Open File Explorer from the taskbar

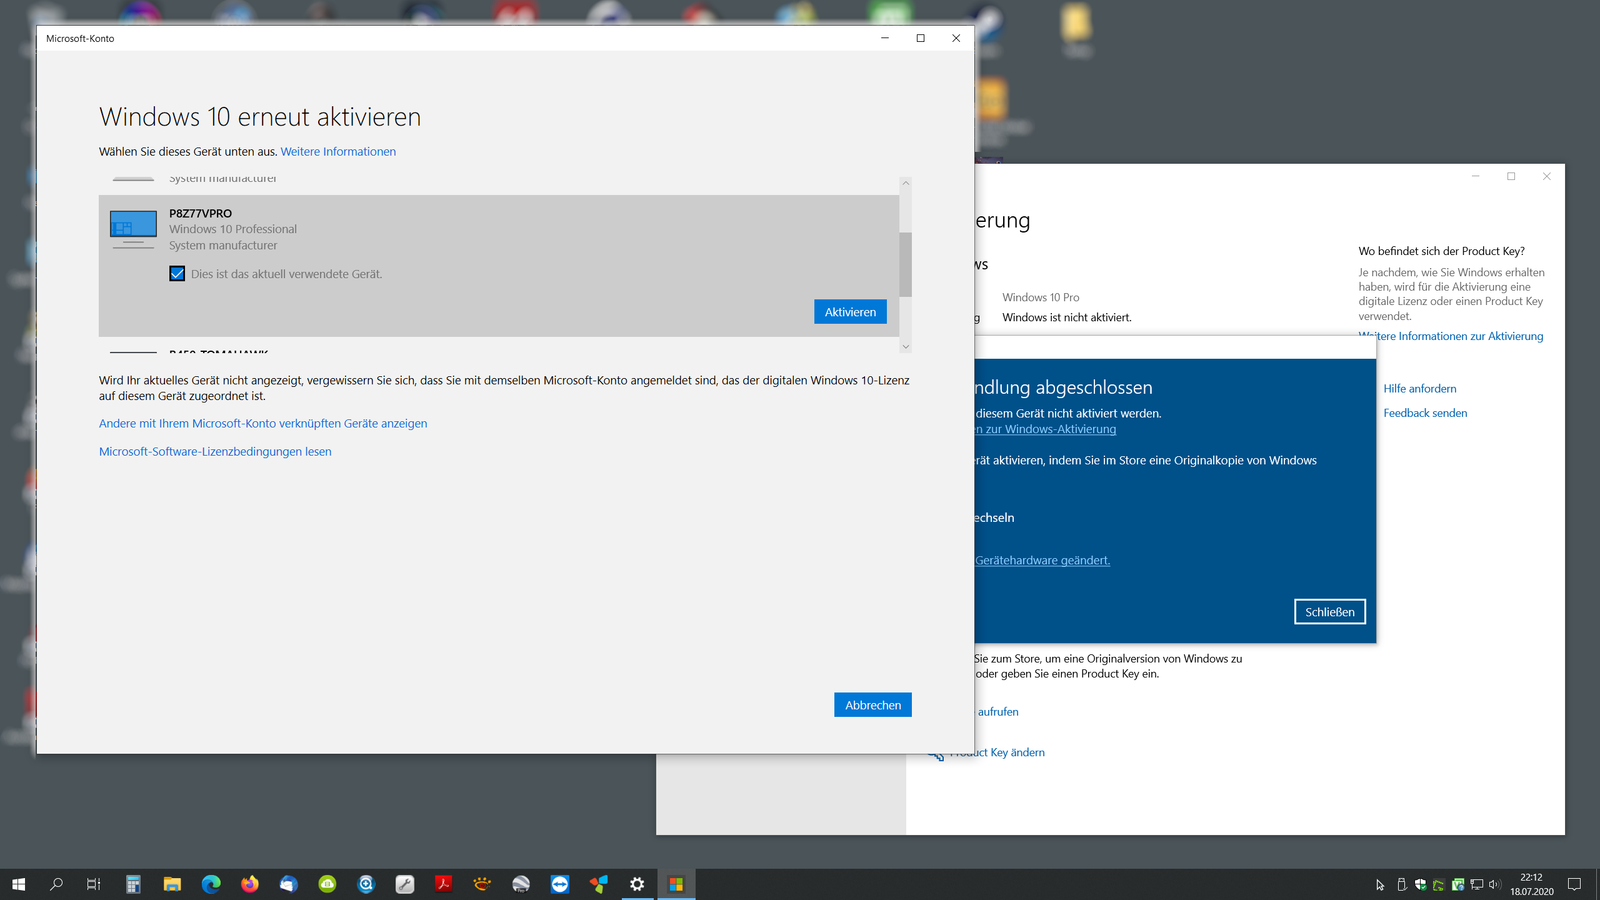point(172,884)
